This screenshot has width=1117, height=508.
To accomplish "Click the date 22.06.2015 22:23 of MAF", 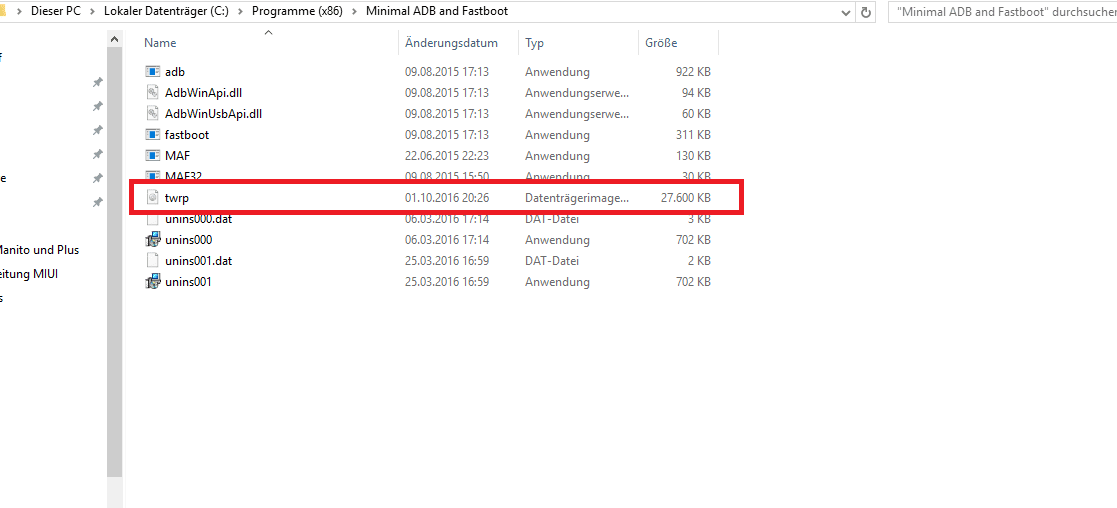I will (x=447, y=155).
